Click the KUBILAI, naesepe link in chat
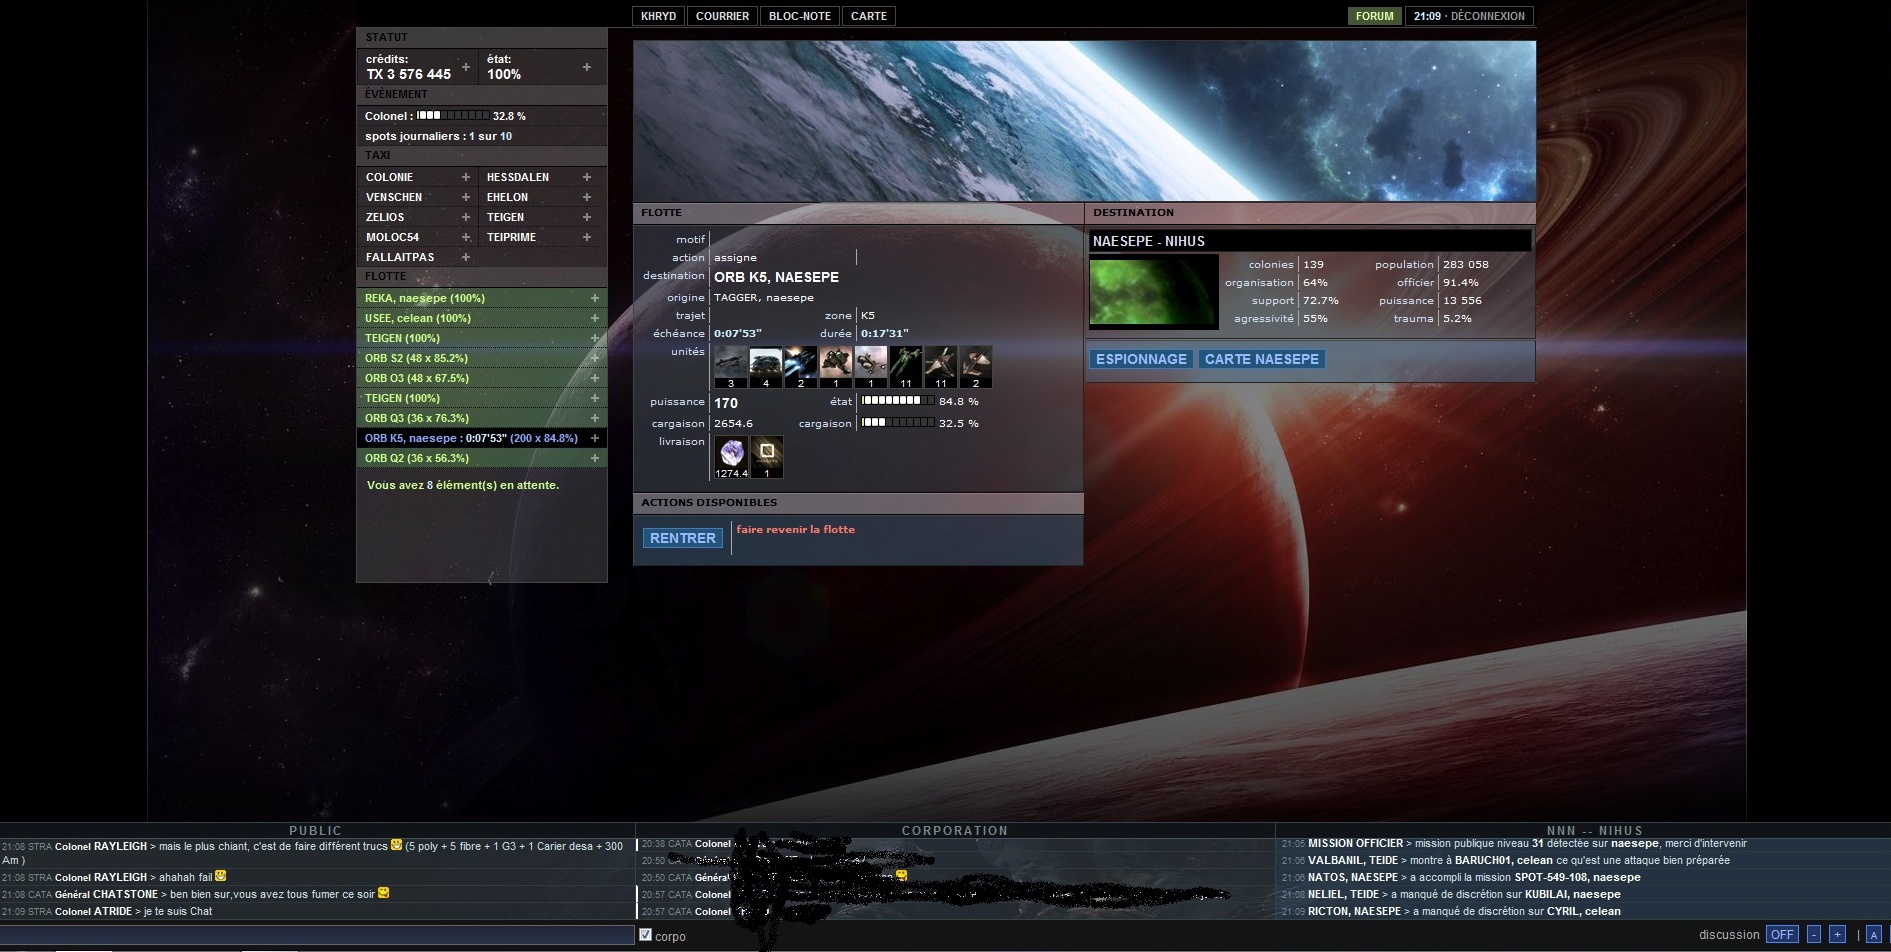 (x=1573, y=894)
